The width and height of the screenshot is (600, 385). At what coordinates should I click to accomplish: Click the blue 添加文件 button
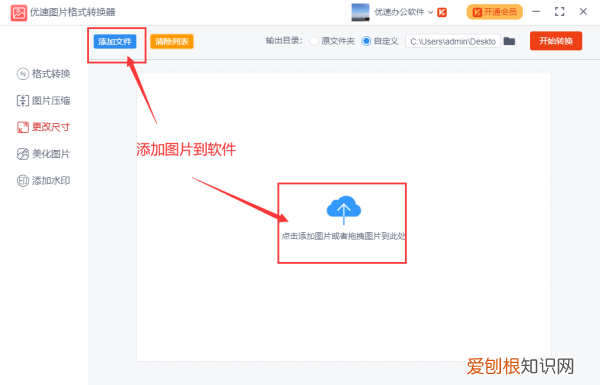pyautogui.click(x=115, y=41)
